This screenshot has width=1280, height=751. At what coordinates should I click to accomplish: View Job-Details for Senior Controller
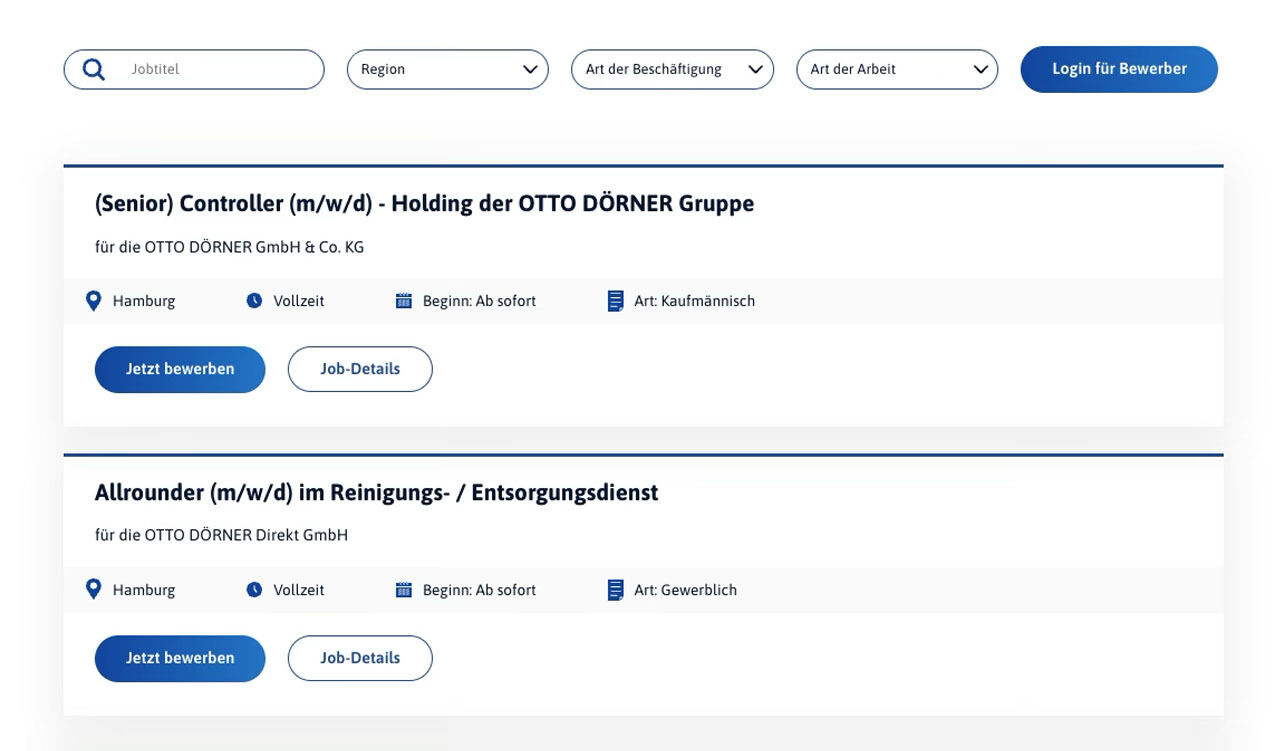pos(360,369)
